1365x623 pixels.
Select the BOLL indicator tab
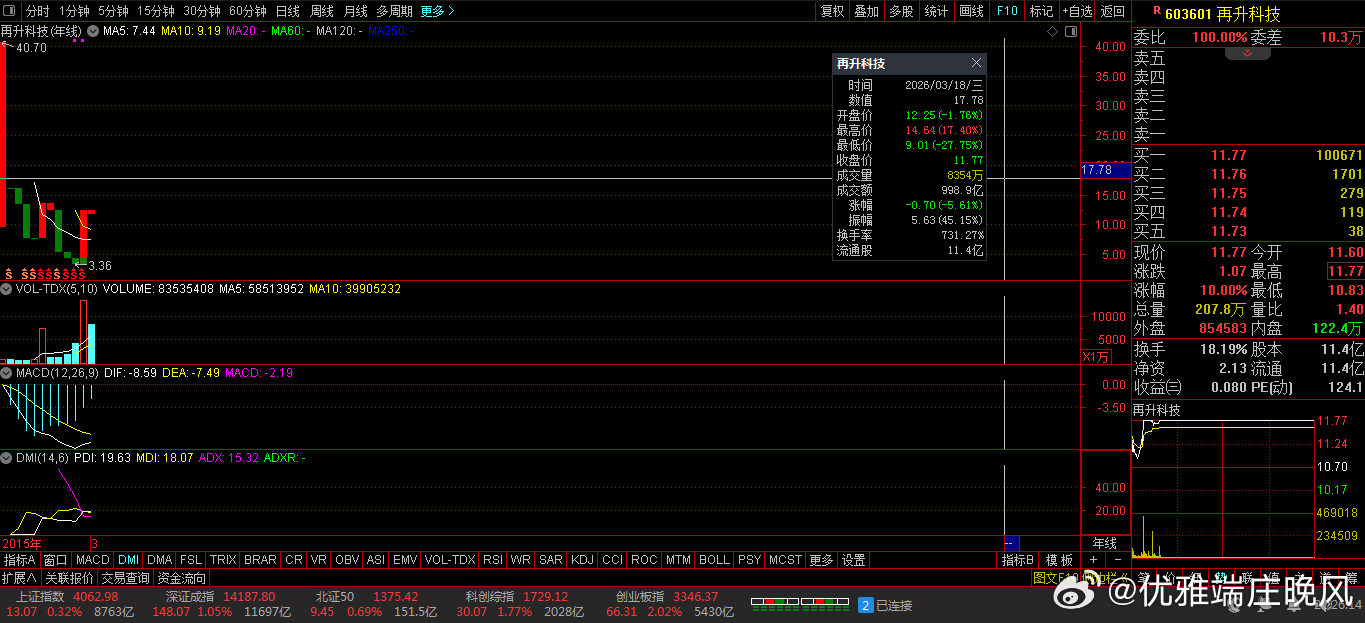pos(714,560)
